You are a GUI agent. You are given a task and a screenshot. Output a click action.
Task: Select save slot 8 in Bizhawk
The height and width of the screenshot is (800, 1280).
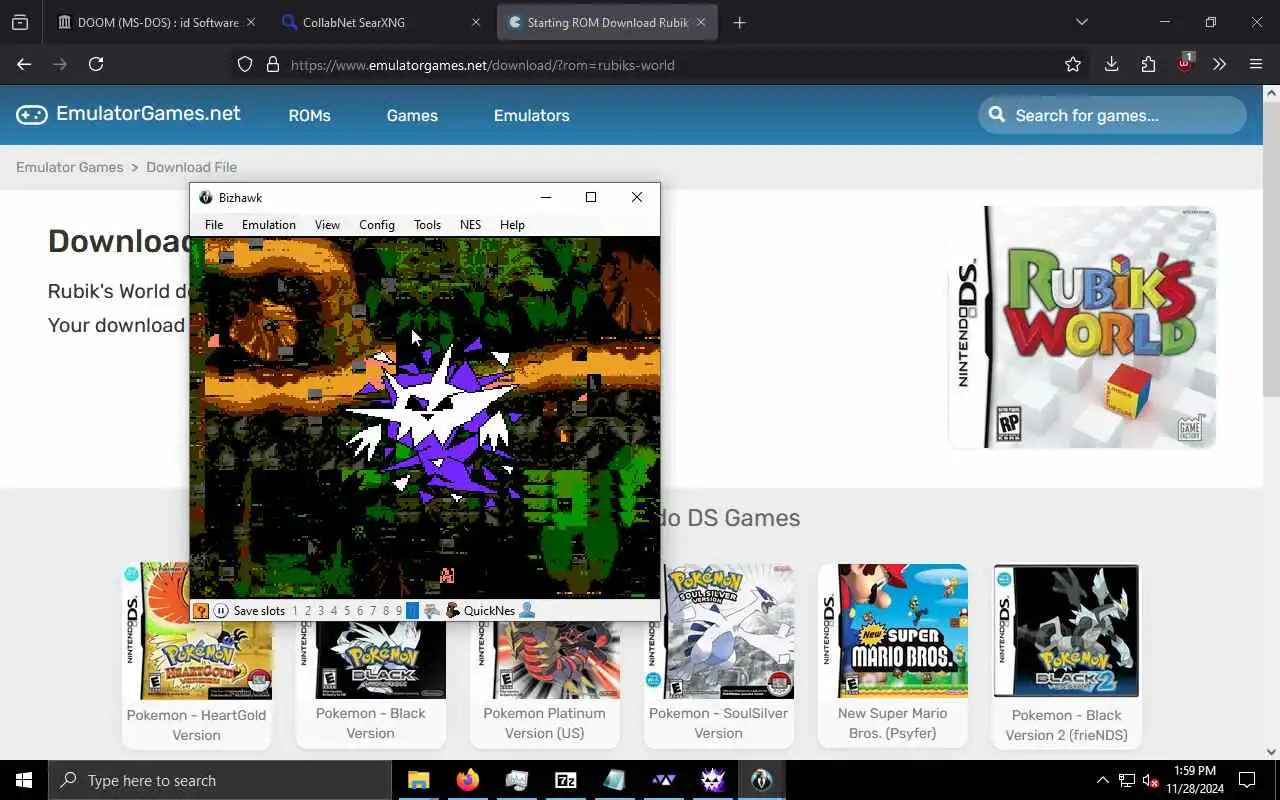pyautogui.click(x=386, y=611)
